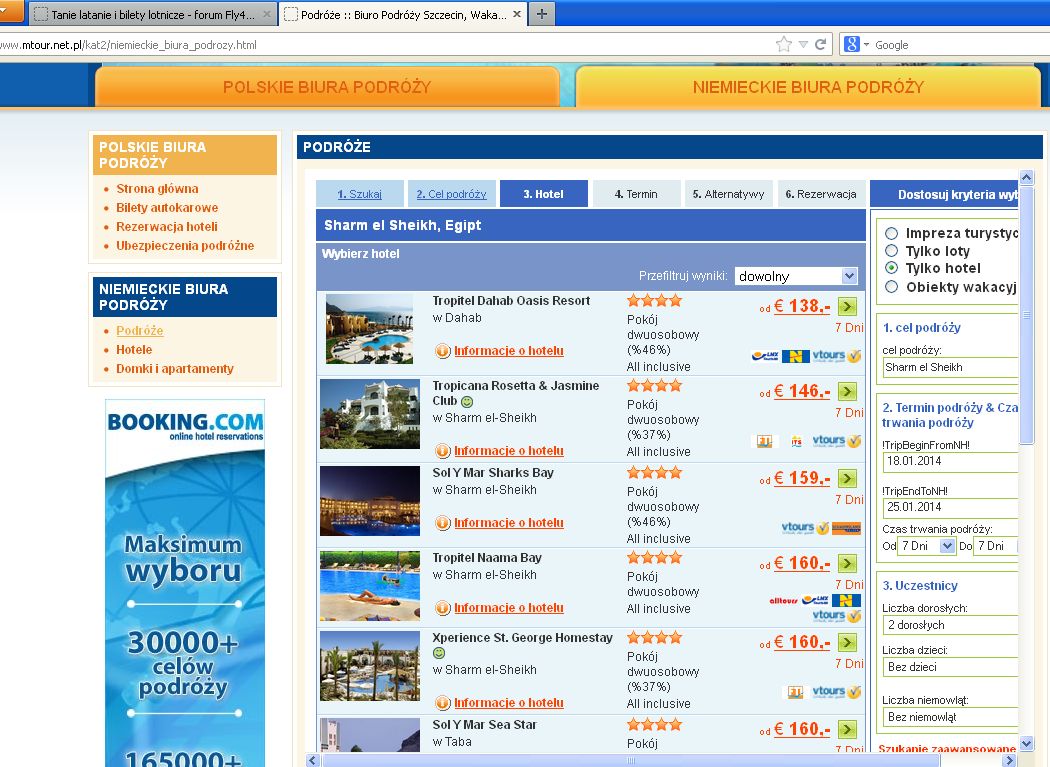This screenshot has height=767, width=1050.
Task: Click end date field 25.01.2014
Action: point(950,507)
